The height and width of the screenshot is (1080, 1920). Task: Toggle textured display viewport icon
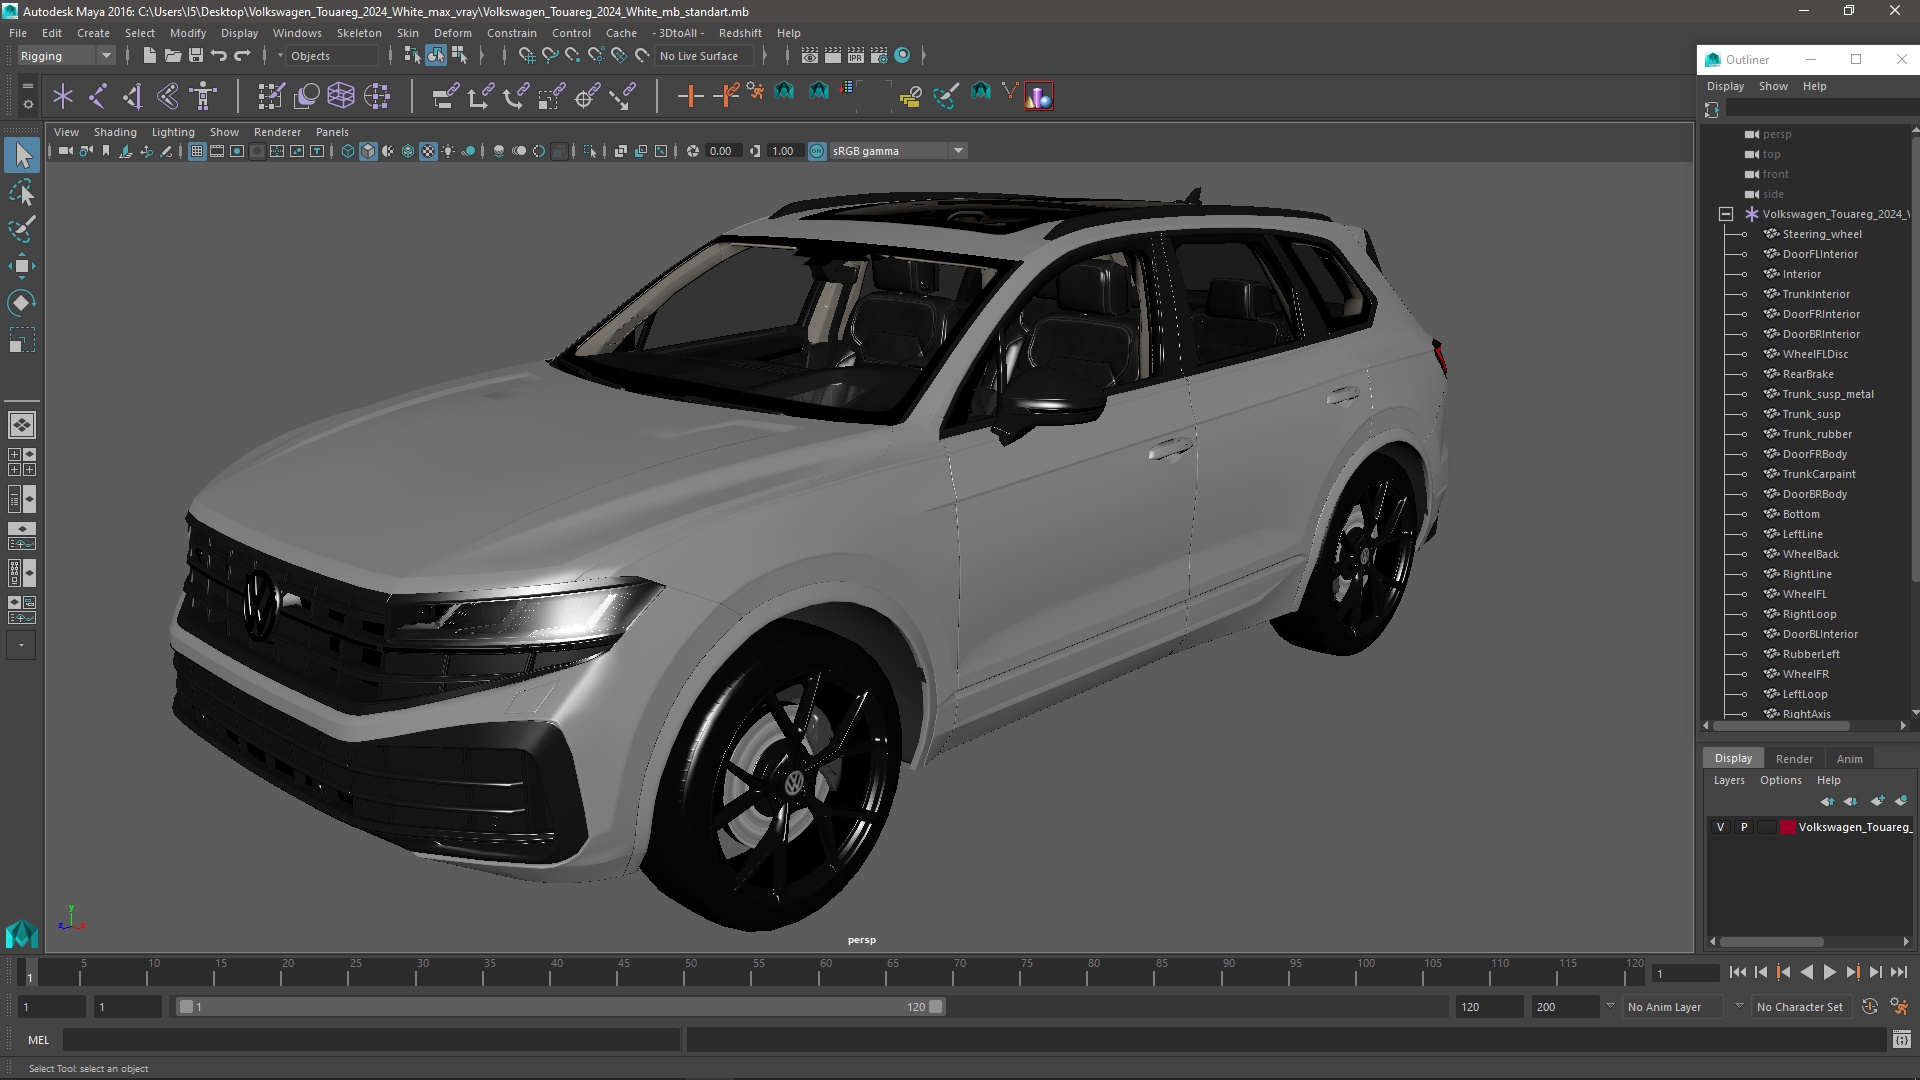[428, 151]
